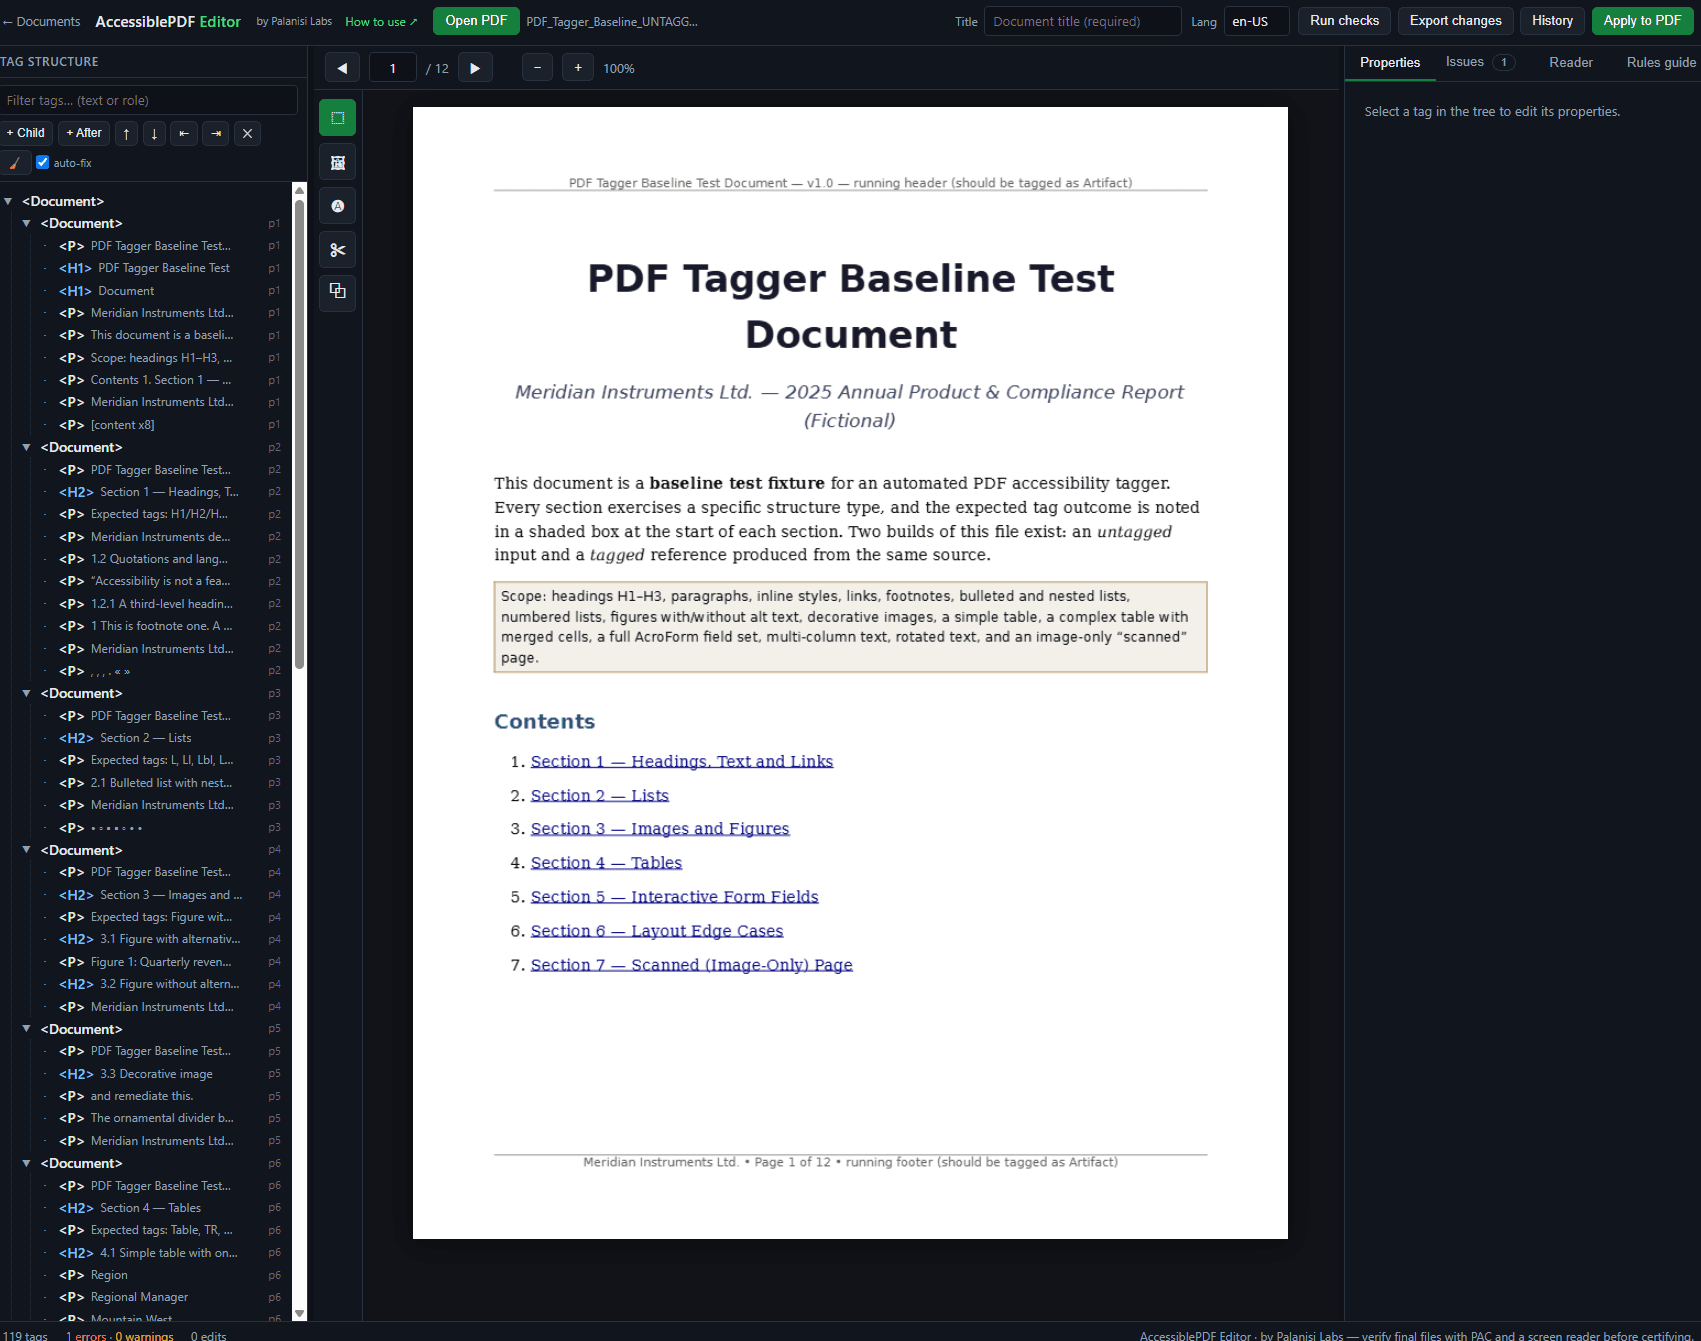The width and height of the screenshot is (1701, 1341).
Task: Select the dashed rectangle selection tool
Action: click(x=338, y=118)
